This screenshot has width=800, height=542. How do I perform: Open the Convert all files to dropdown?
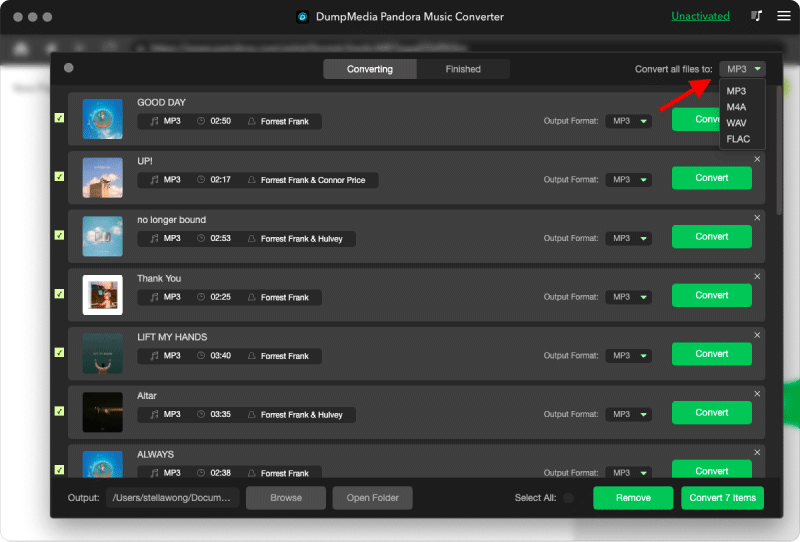pos(742,69)
